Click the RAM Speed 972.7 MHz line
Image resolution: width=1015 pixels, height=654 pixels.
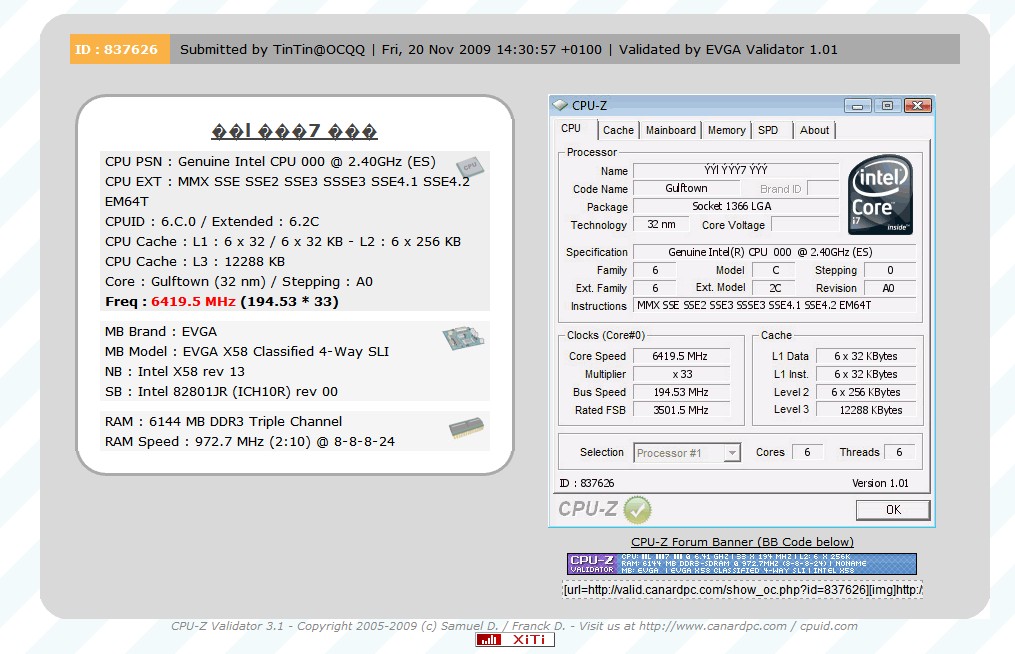[250, 442]
